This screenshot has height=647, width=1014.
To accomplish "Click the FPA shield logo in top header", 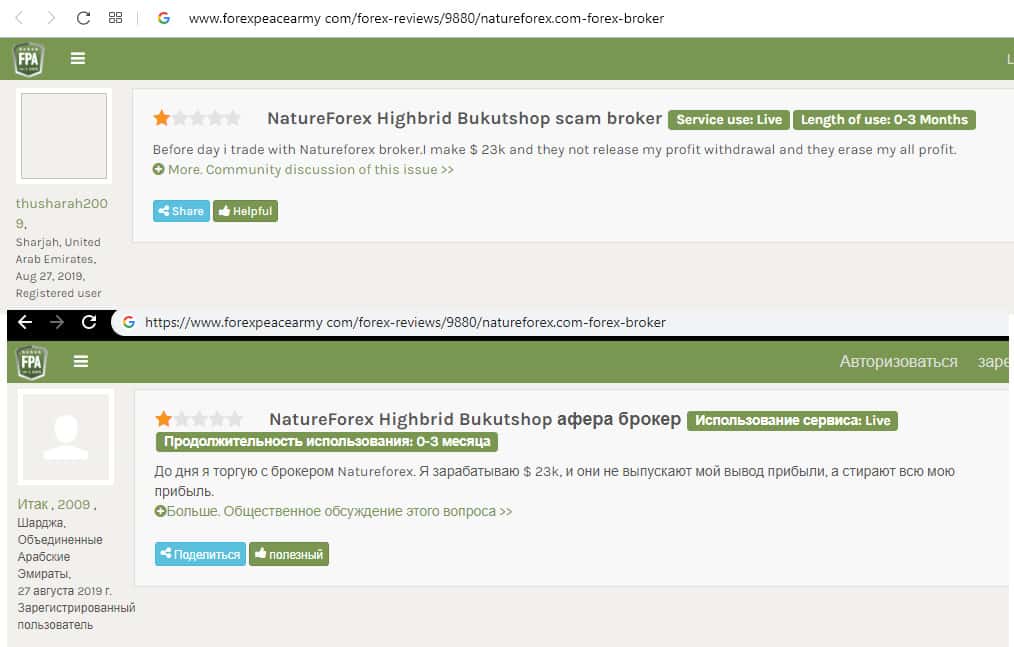I will [28, 59].
